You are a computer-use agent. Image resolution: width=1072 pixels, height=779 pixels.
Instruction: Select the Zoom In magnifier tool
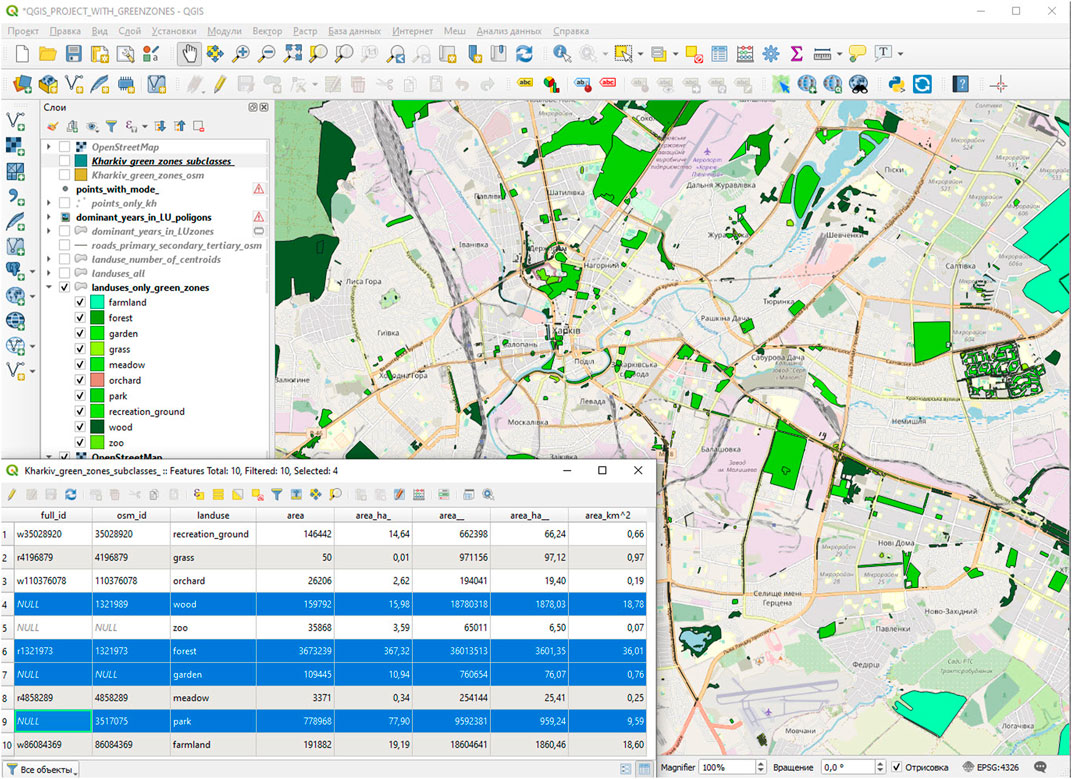[x=241, y=53]
